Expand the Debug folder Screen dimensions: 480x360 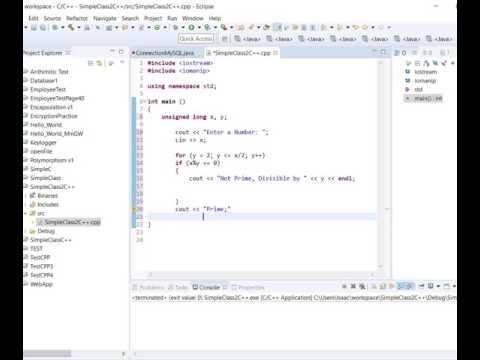[26, 231]
